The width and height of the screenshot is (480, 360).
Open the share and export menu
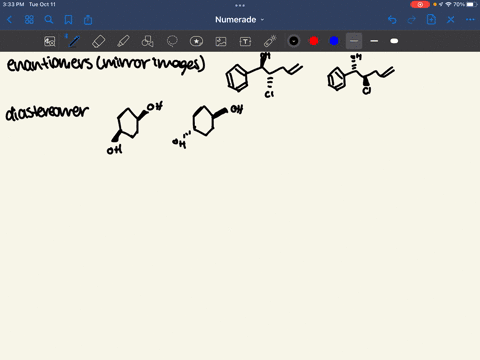click(x=88, y=20)
